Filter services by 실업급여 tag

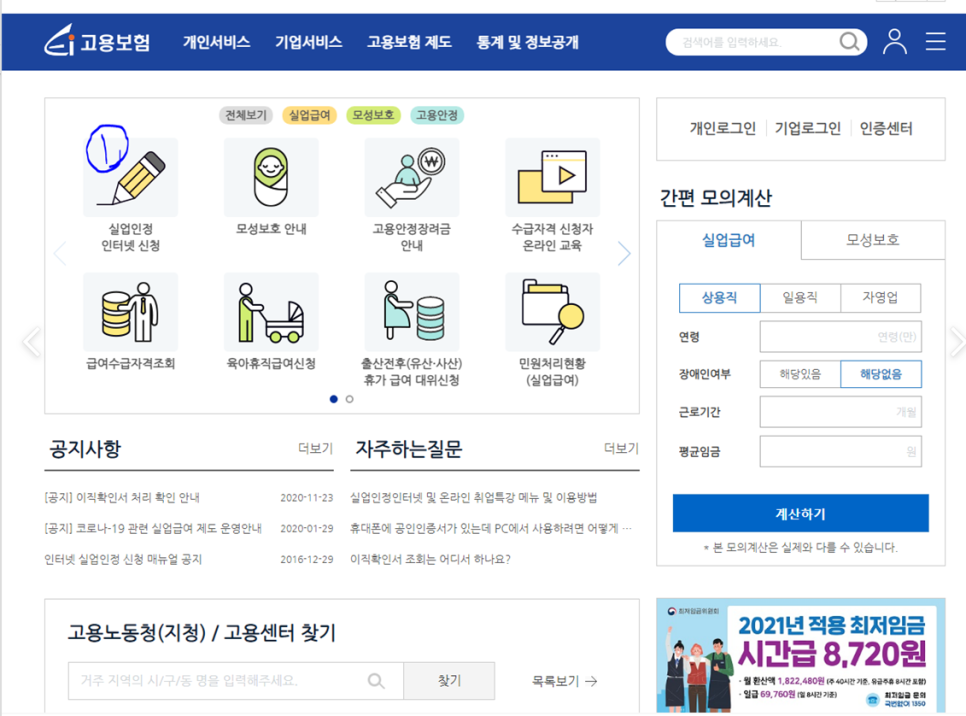tap(310, 115)
